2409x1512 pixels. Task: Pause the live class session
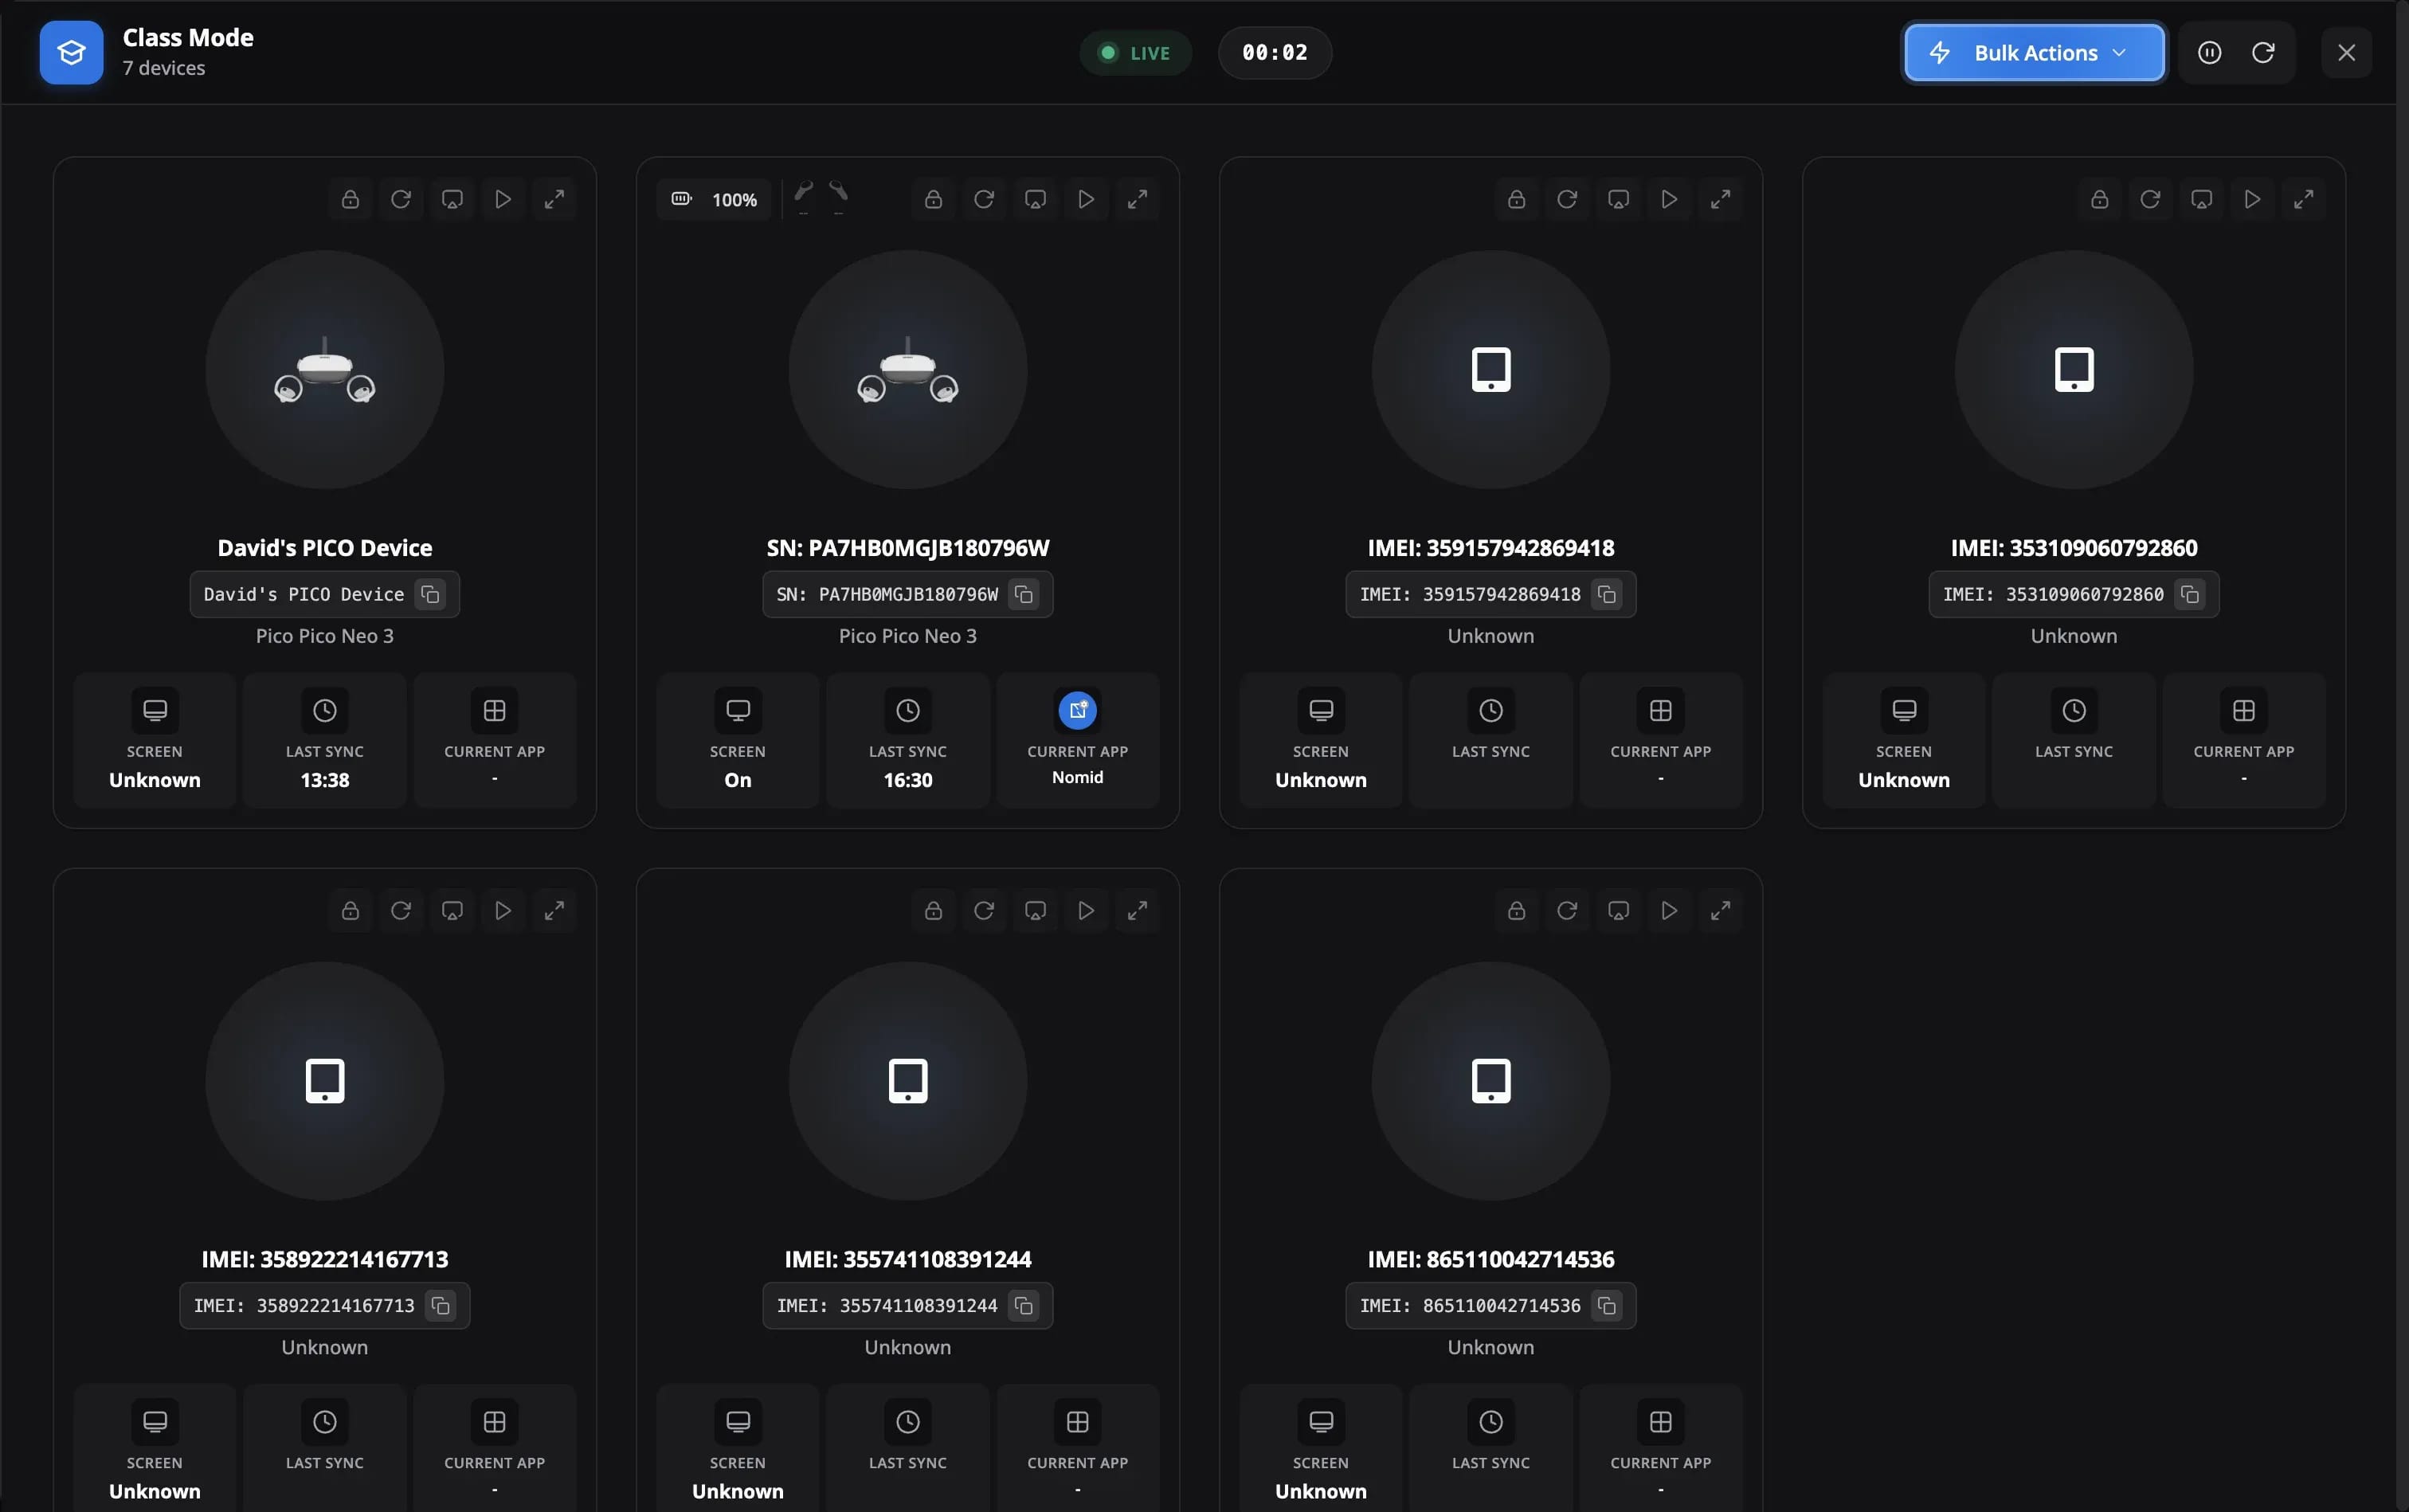point(2209,53)
